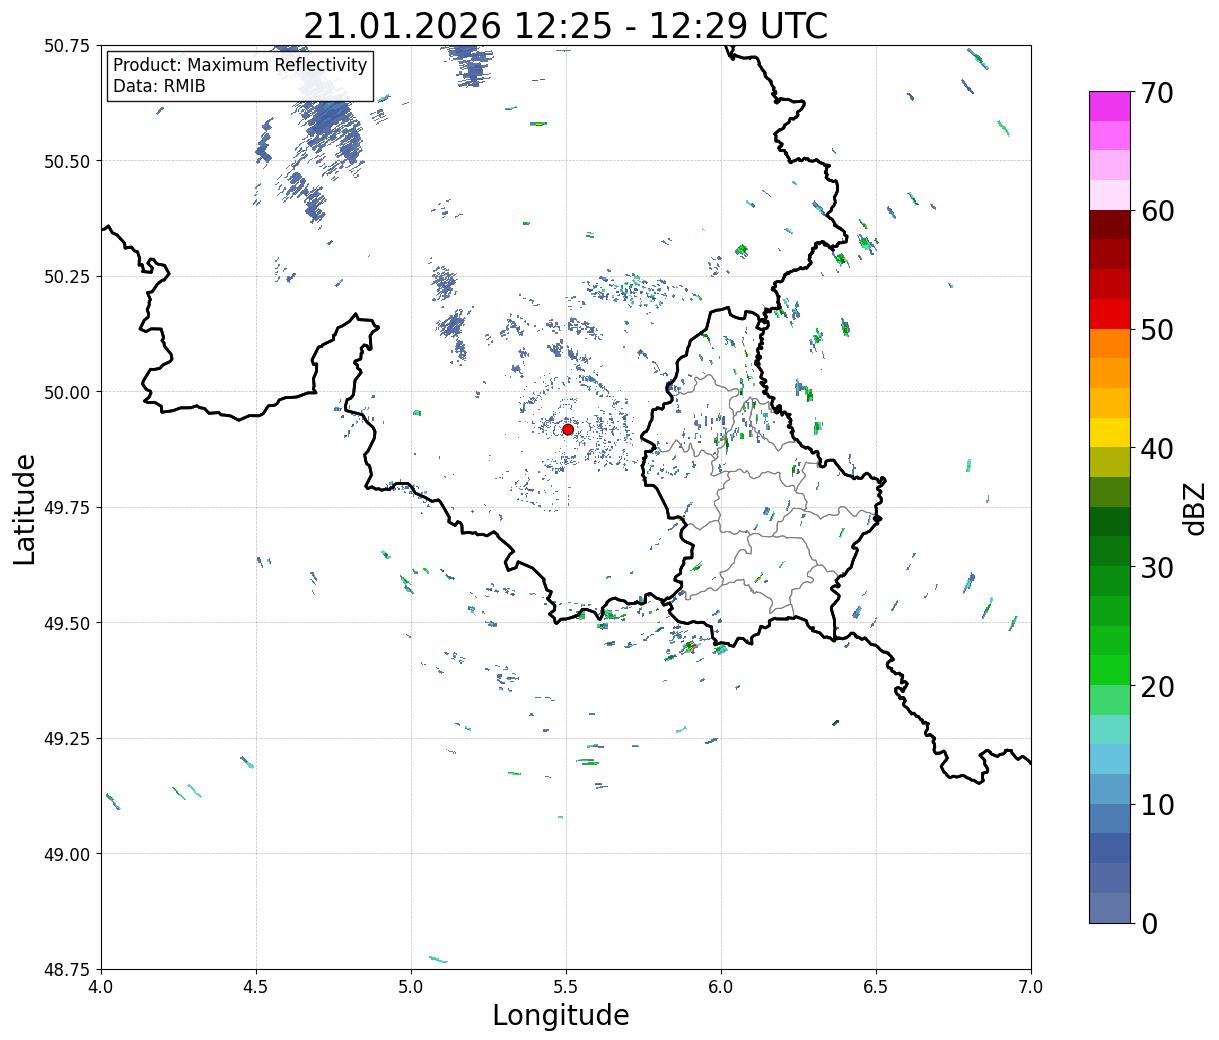This screenshot has width=1219, height=1040.
Task: Click the plot title with date and time
Action: click(565, 25)
